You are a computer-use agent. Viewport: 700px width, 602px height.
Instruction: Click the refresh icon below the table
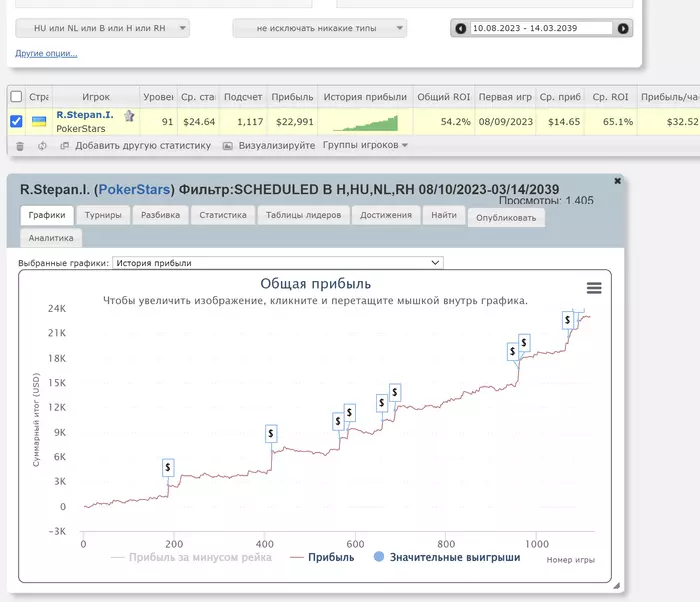point(42,146)
